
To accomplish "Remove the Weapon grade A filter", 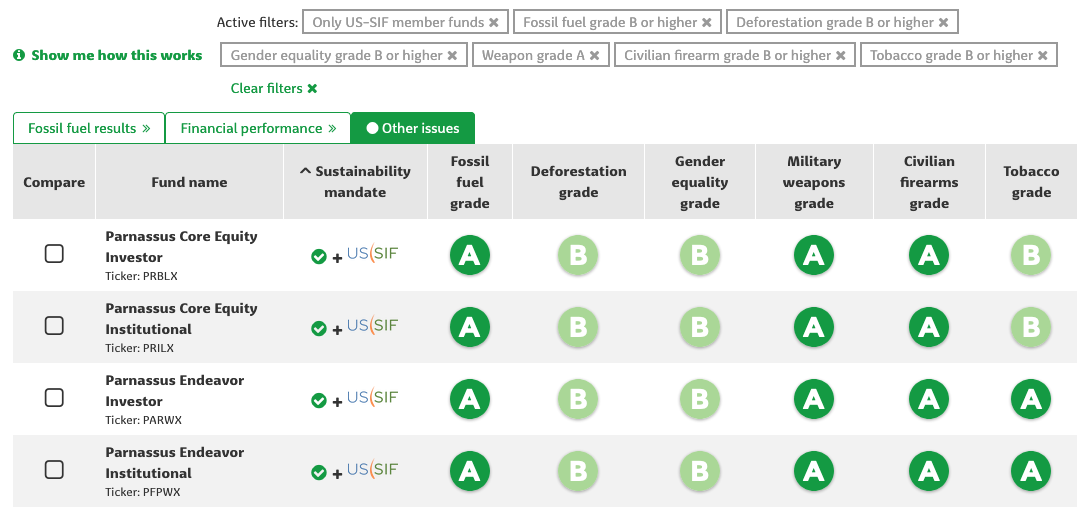I will pos(594,55).
